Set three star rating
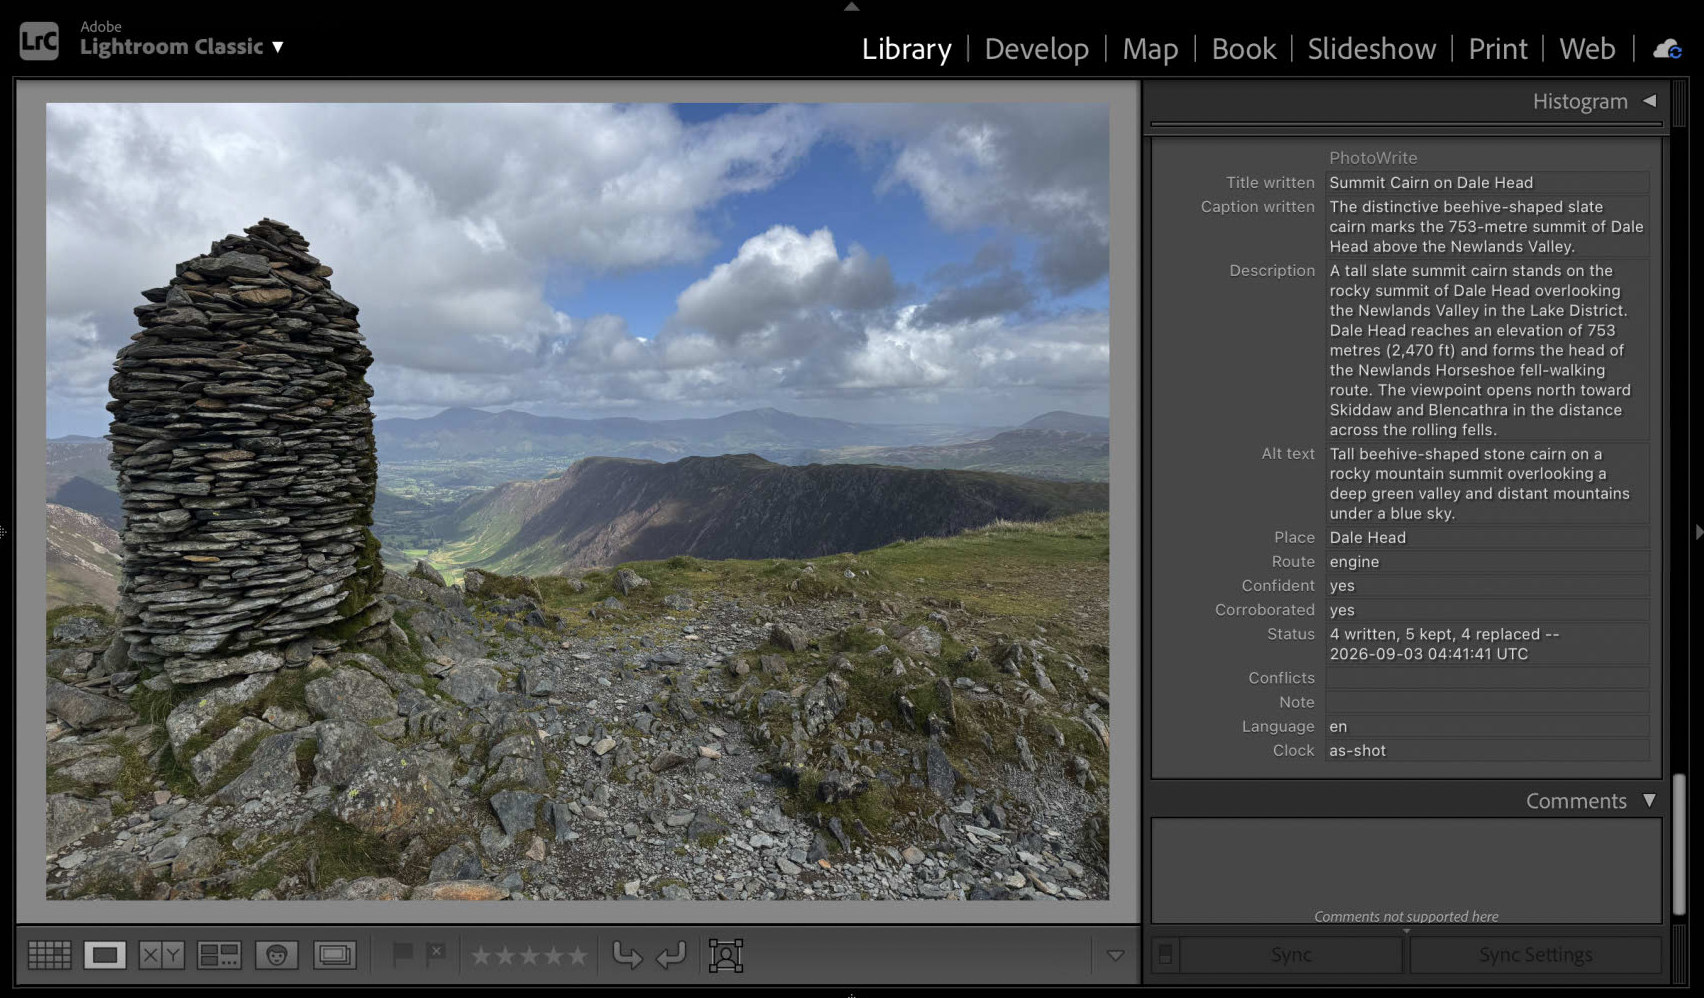The width and height of the screenshot is (1704, 998). pyautogui.click(x=529, y=956)
